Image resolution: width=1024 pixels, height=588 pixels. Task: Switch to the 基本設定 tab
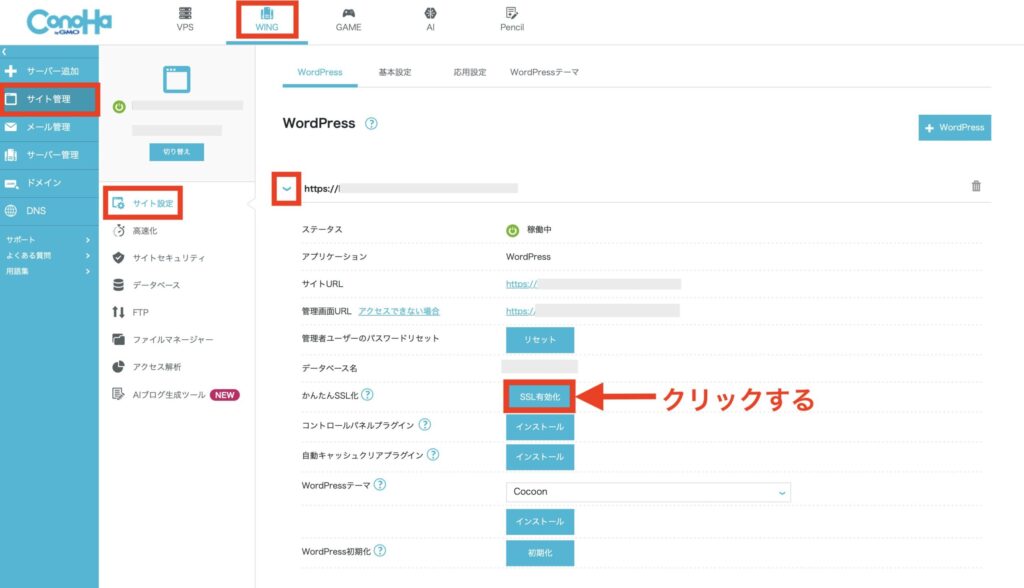pos(396,73)
